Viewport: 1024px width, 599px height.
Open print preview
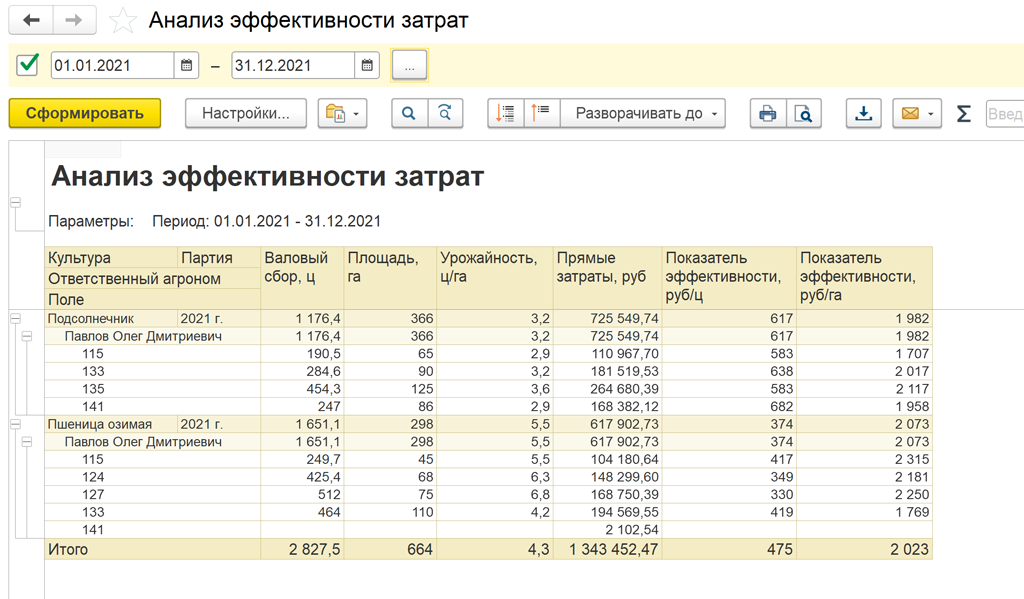[803, 114]
